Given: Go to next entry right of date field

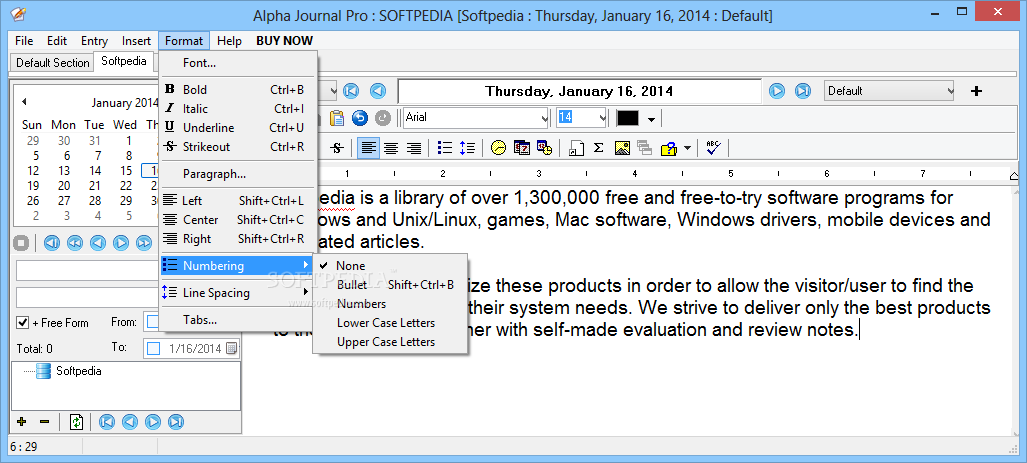Looking at the screenshot, I should pos(777,91).
